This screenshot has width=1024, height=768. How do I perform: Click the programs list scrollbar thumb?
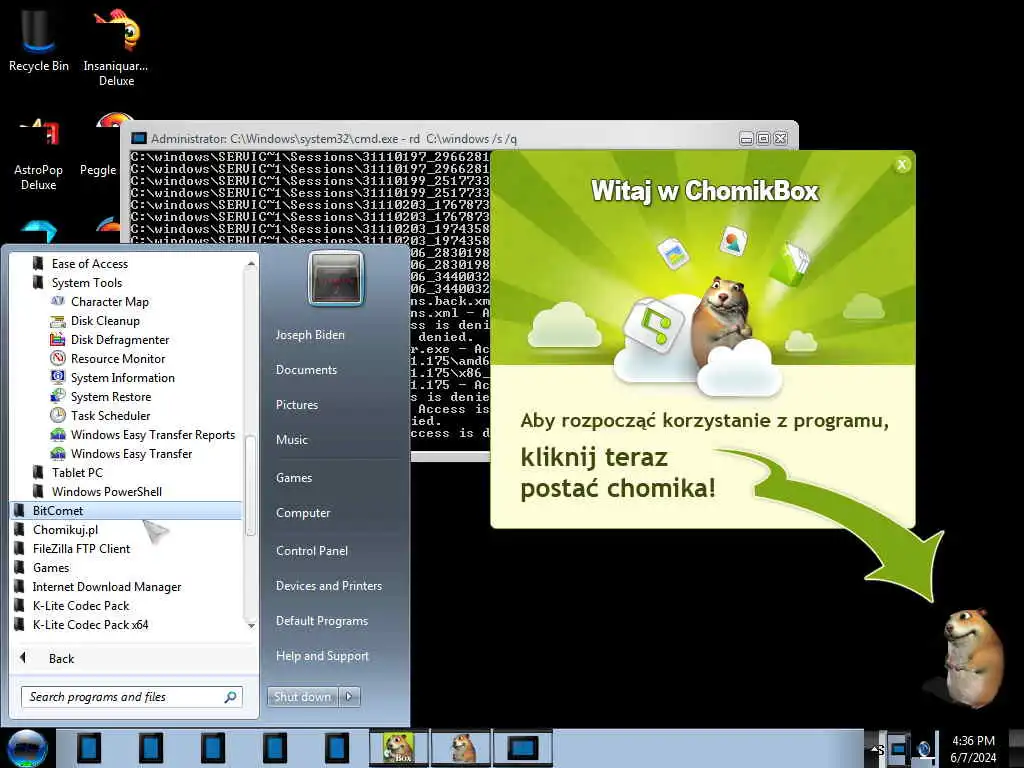coord(251,485)
